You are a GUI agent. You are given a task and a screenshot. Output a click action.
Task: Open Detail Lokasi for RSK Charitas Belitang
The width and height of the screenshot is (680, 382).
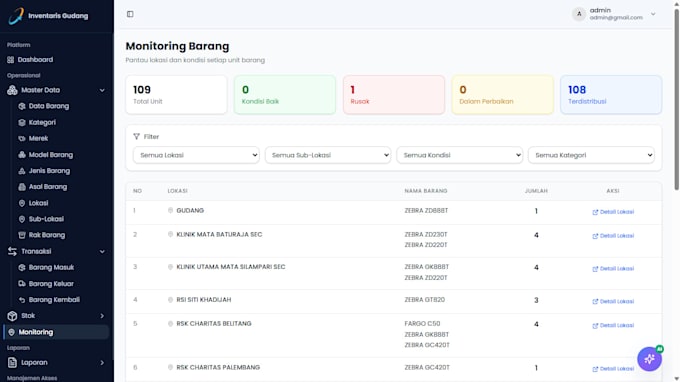tap(613, 326)
